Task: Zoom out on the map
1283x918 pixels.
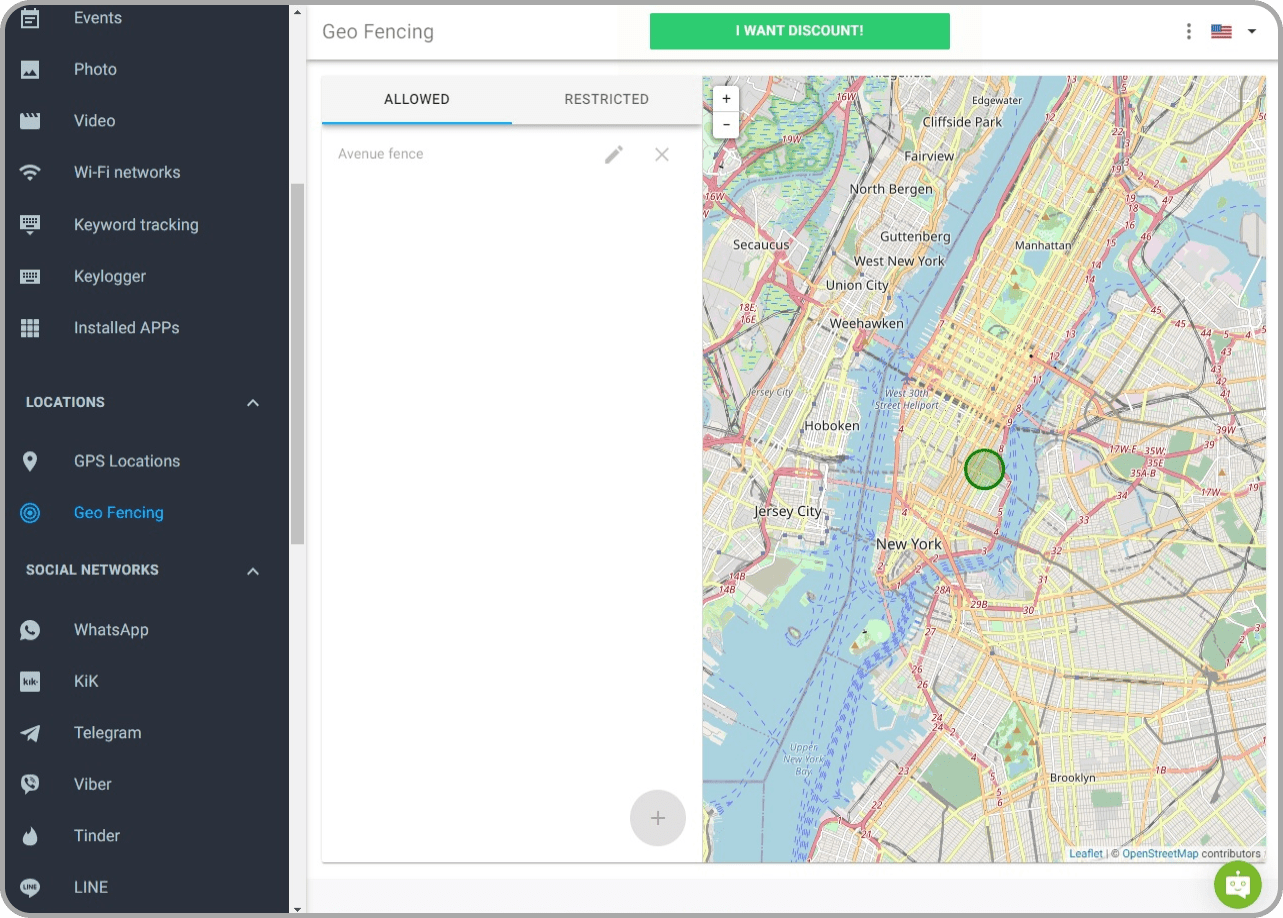Action: (x=726, y=125)
